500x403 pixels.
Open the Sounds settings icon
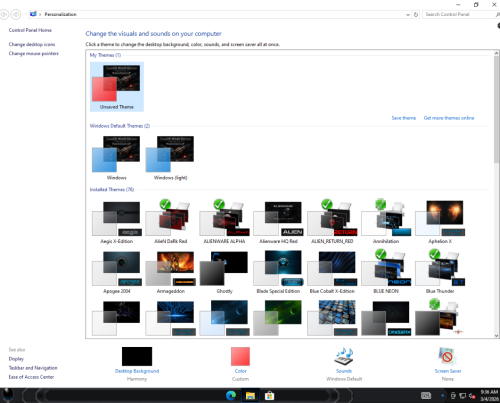[344, 356]
